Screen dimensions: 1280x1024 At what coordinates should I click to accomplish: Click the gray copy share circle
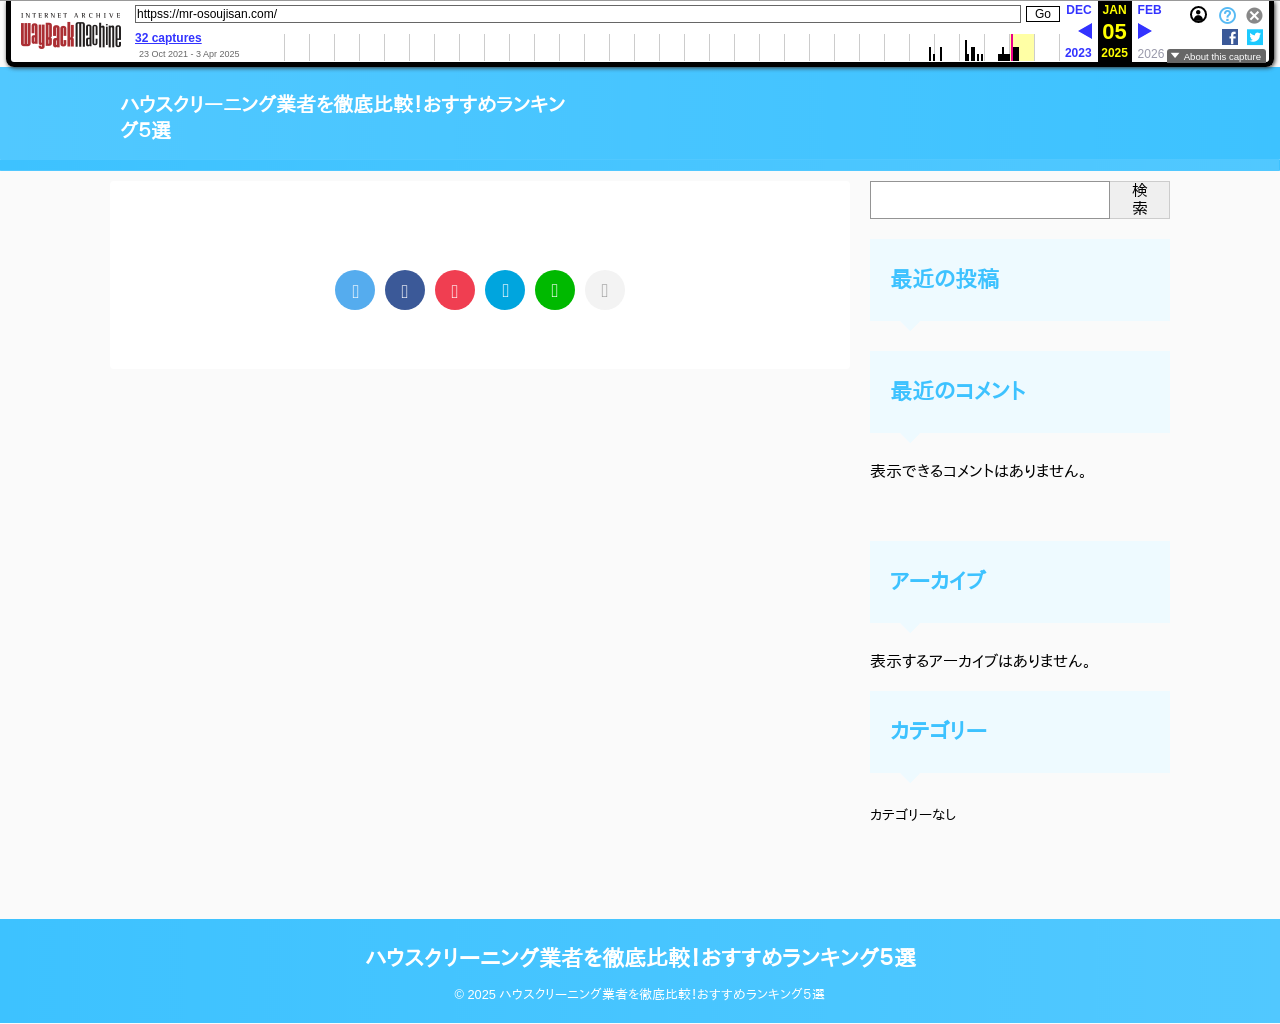[605, 290]
